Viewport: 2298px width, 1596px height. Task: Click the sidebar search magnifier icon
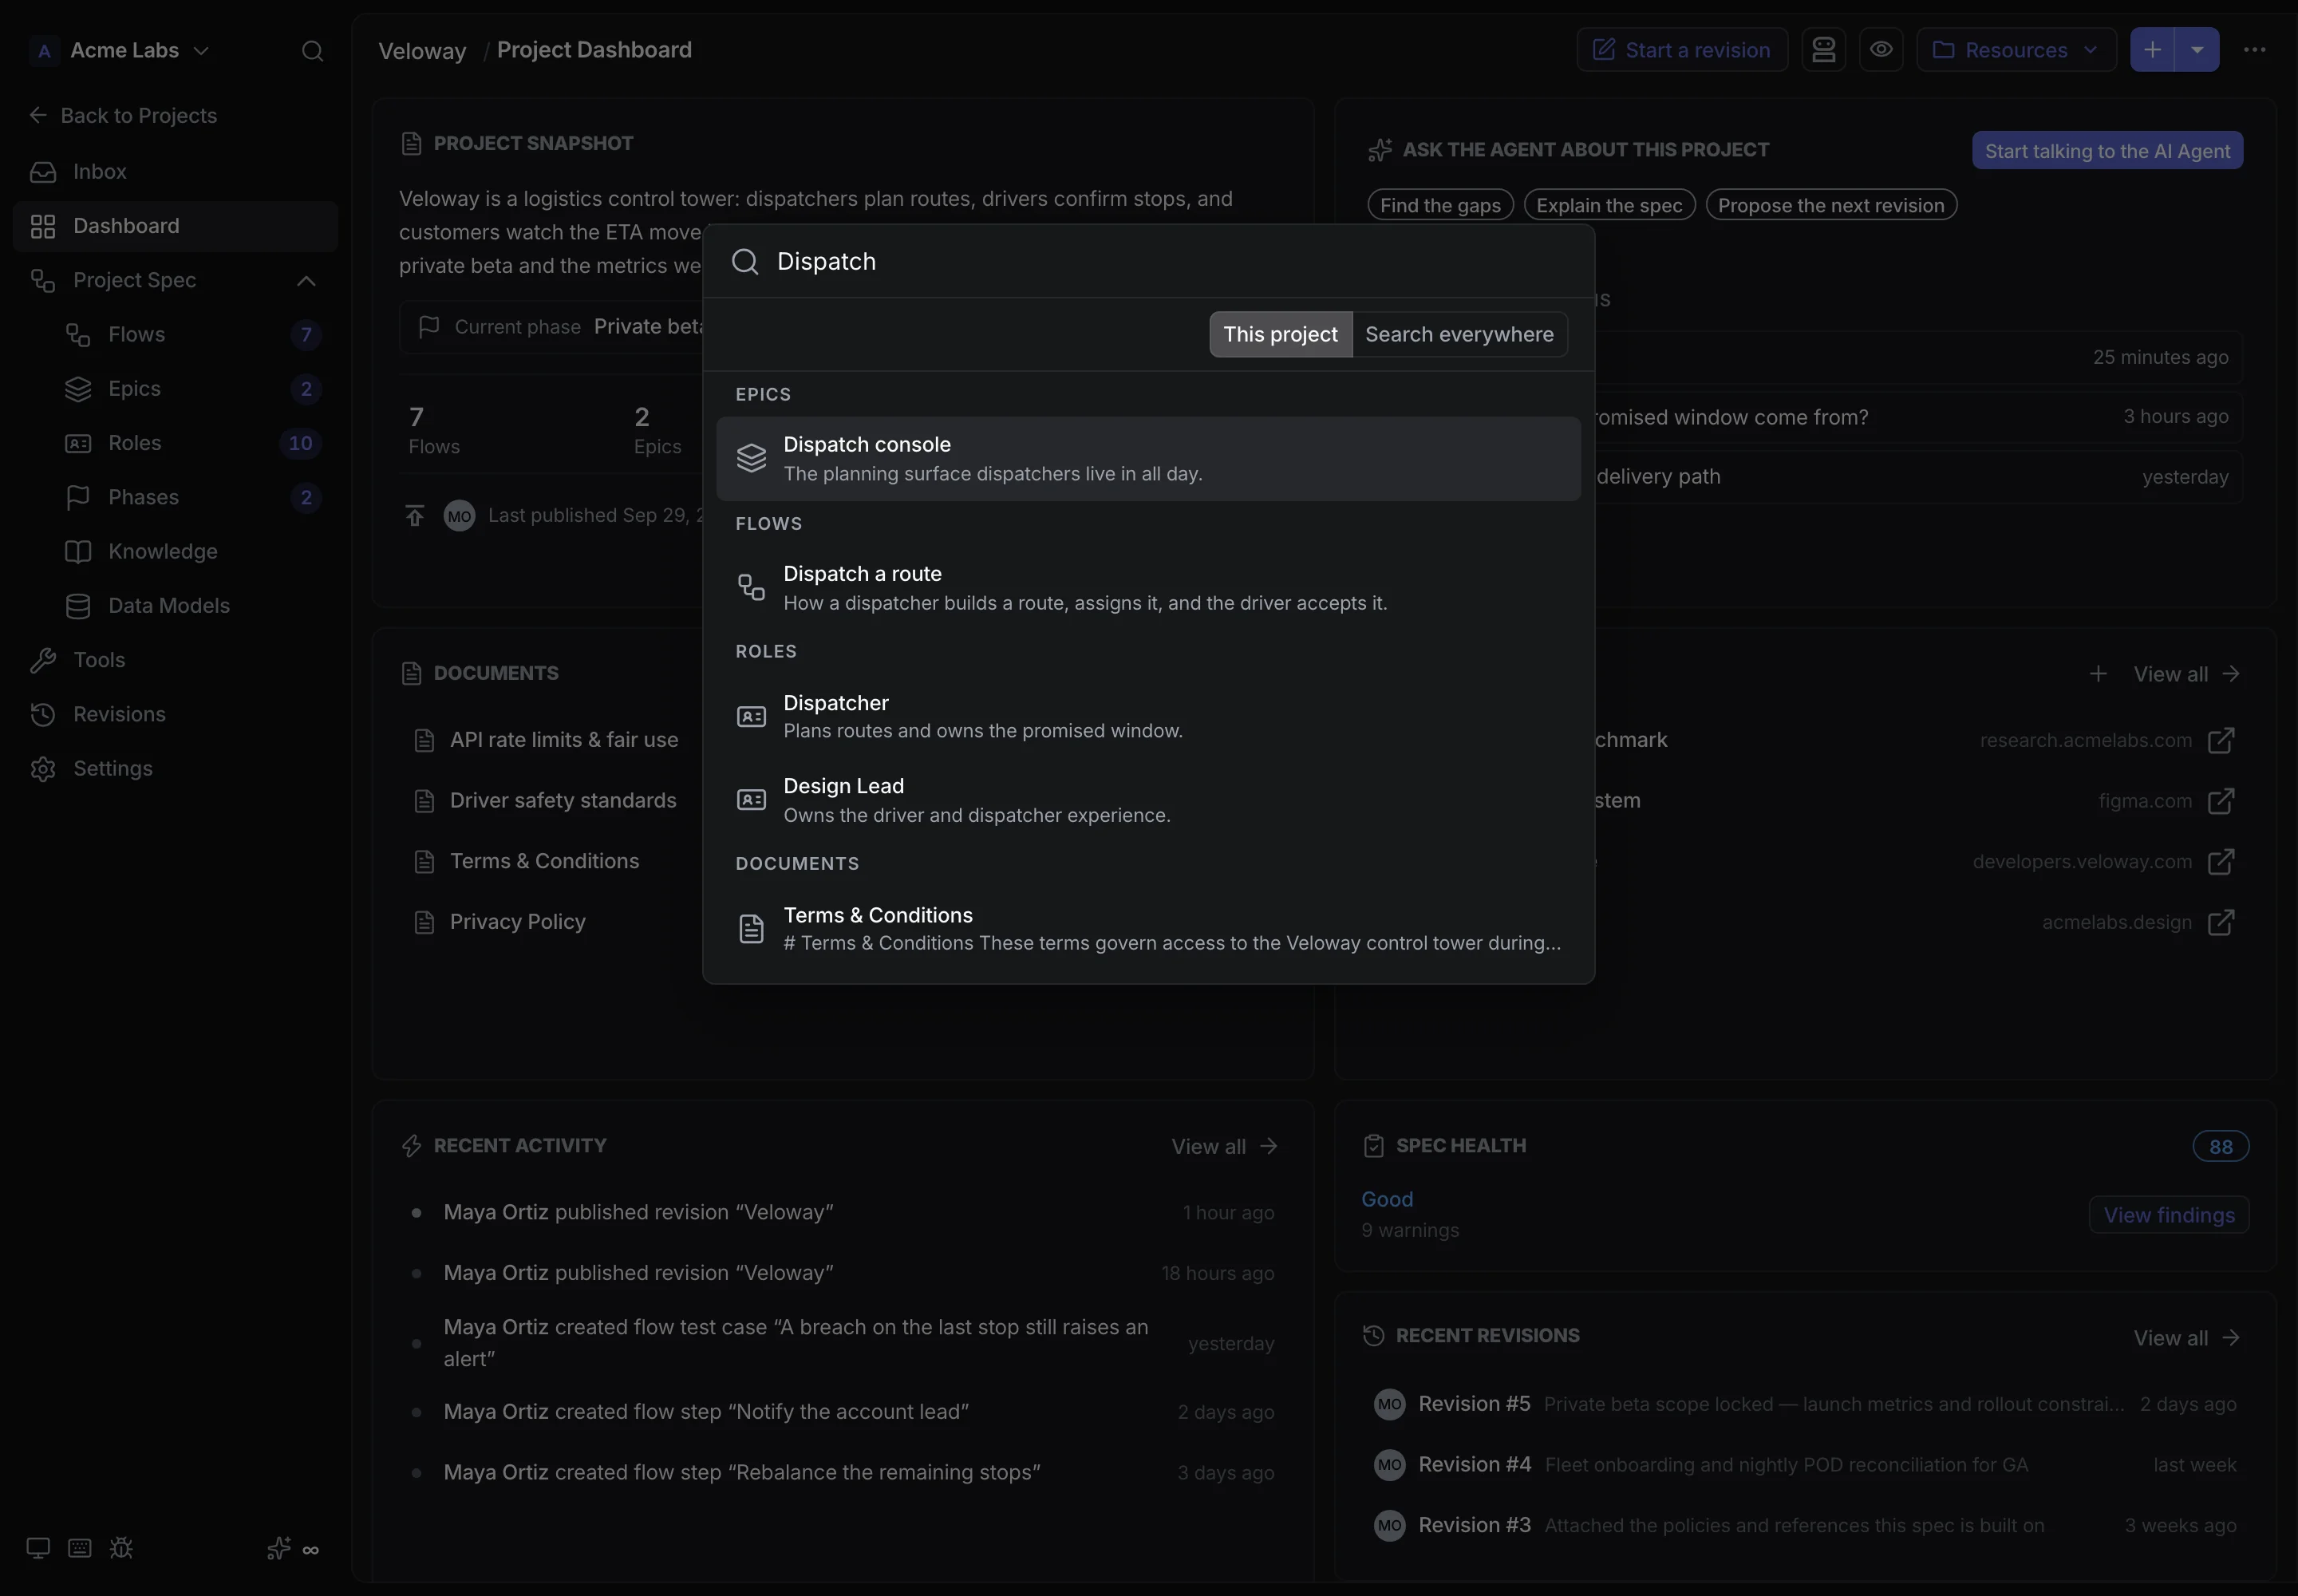[312, 50]
